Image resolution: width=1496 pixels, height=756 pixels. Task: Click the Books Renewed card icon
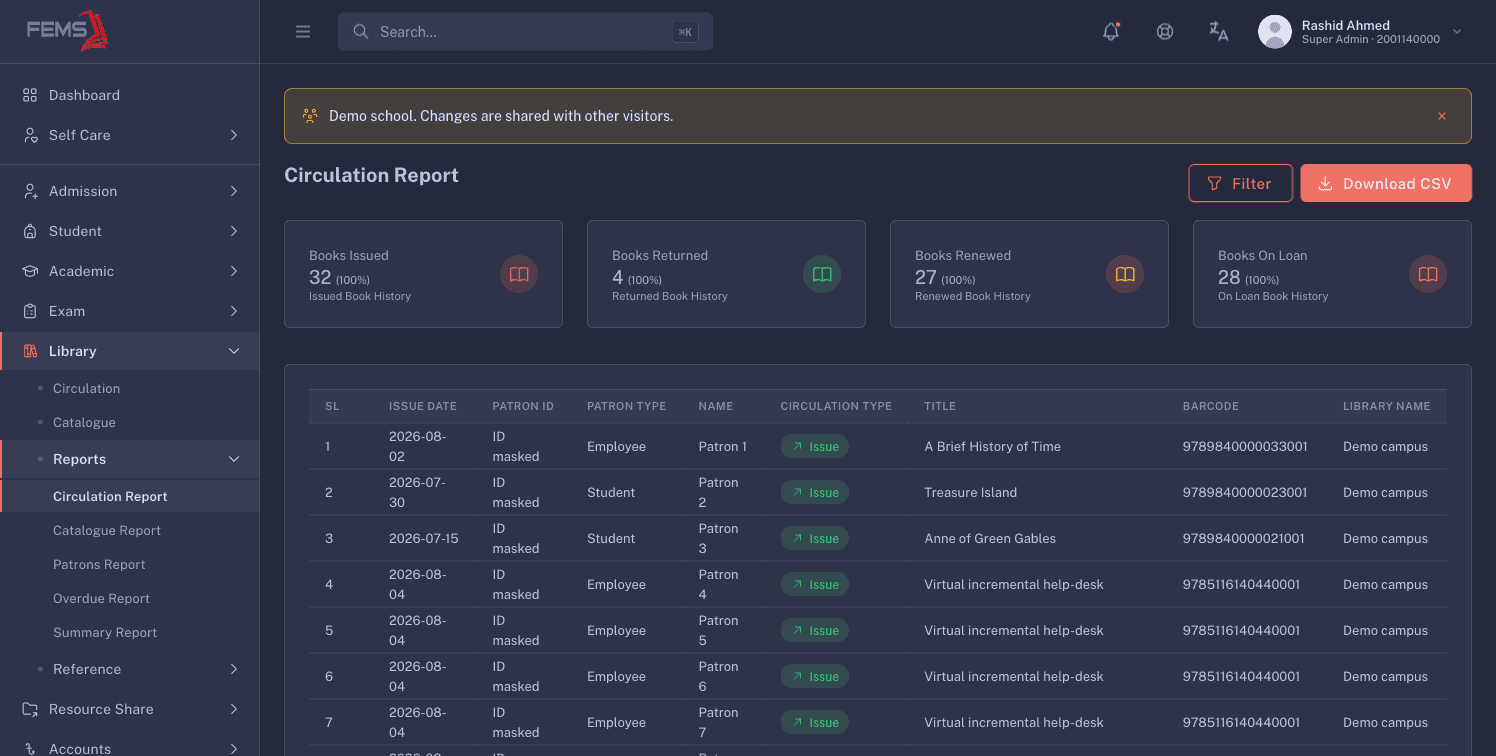click(1125, 274)
